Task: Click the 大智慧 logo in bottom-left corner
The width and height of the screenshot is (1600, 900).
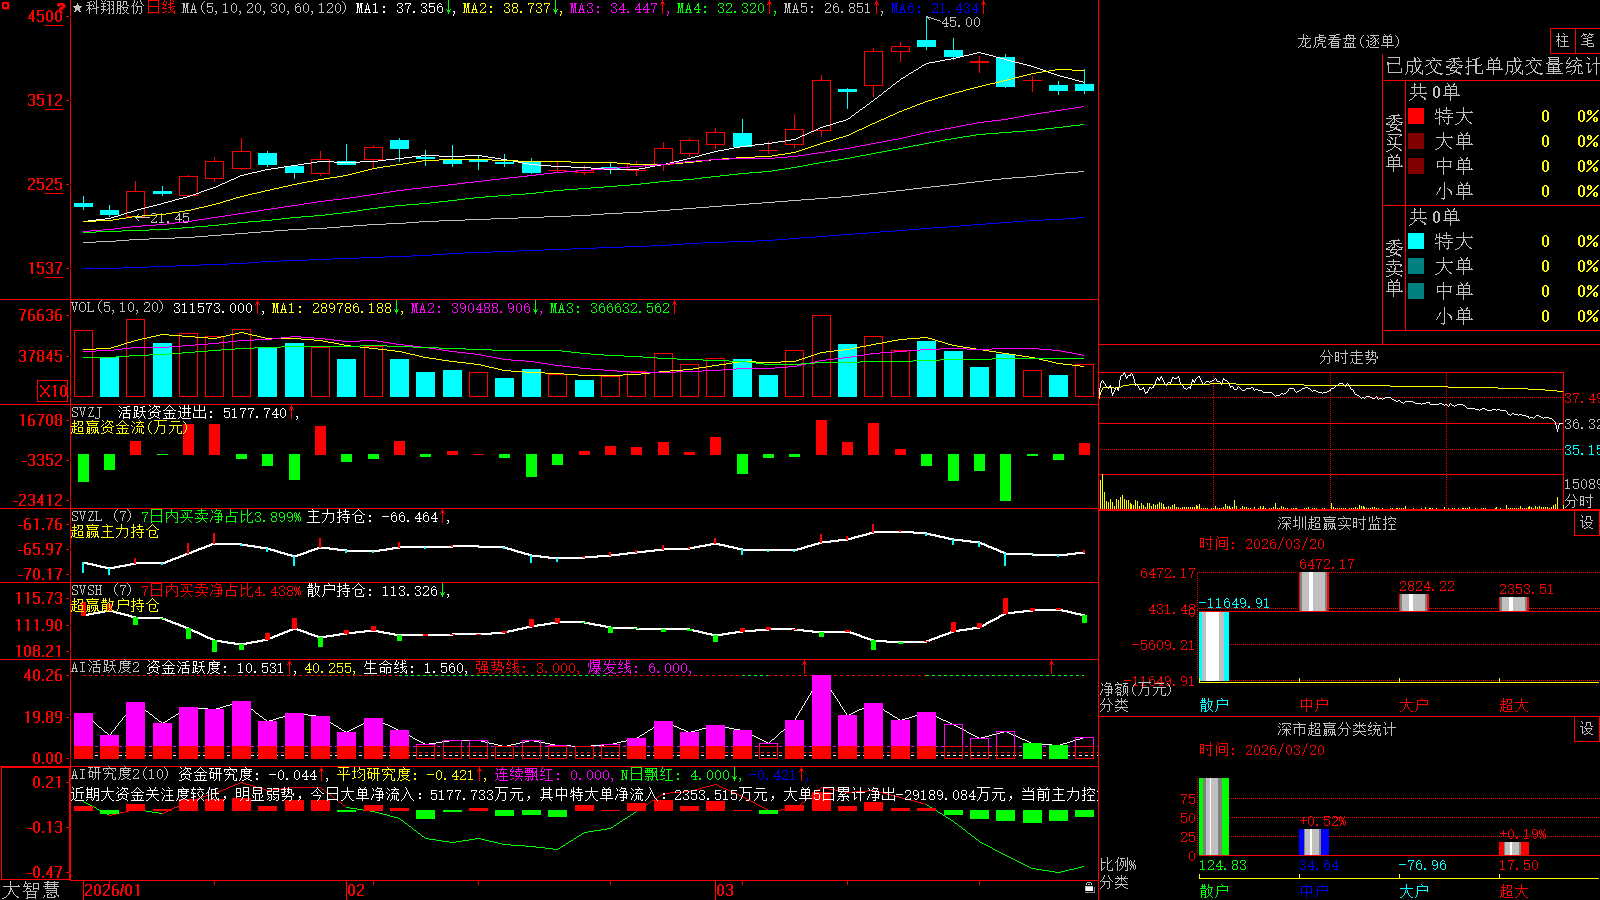Action: coord(31,890)
